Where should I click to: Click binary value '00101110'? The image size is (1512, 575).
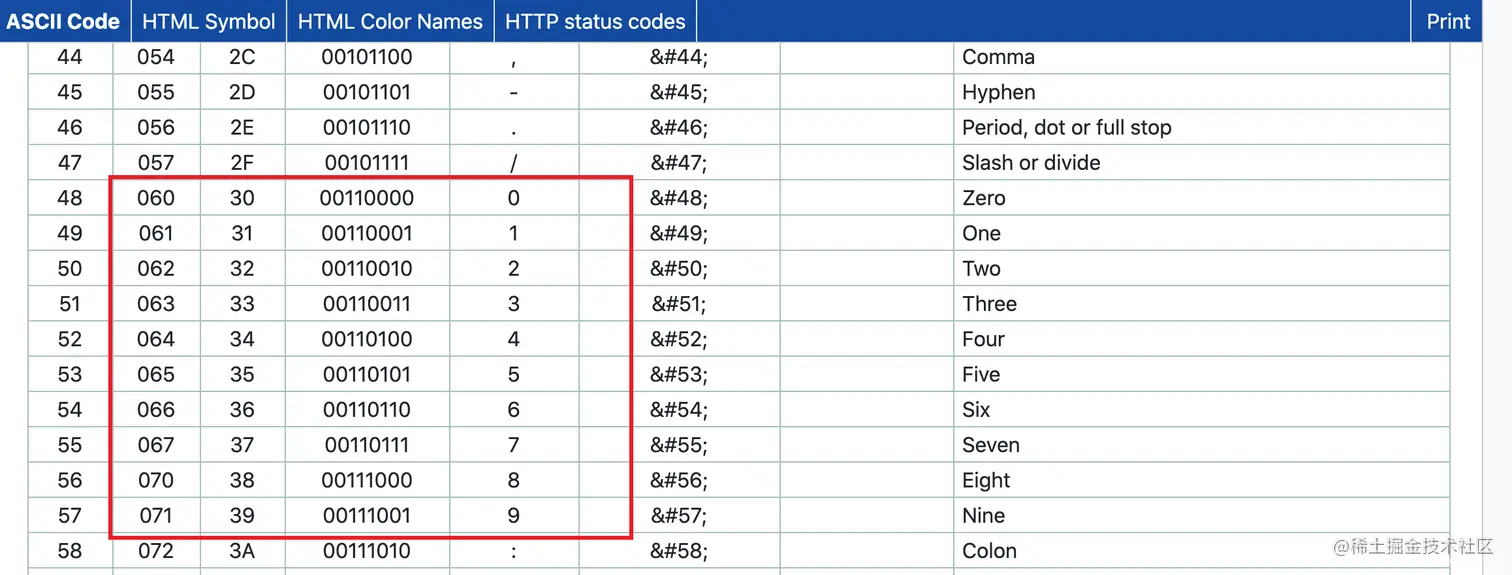pos(367,127)
